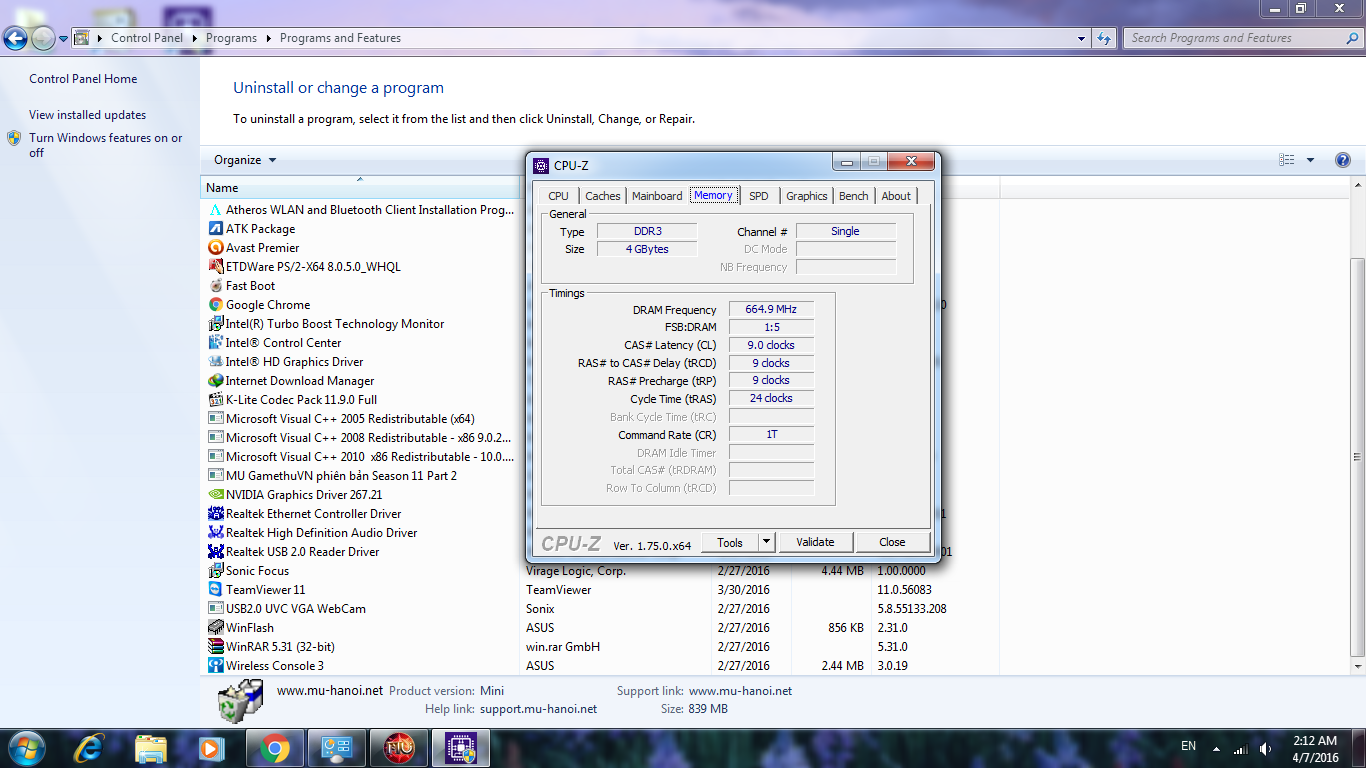Open View installed updates link
This screenshot has height=768, width=1366.
coord(87,115)
